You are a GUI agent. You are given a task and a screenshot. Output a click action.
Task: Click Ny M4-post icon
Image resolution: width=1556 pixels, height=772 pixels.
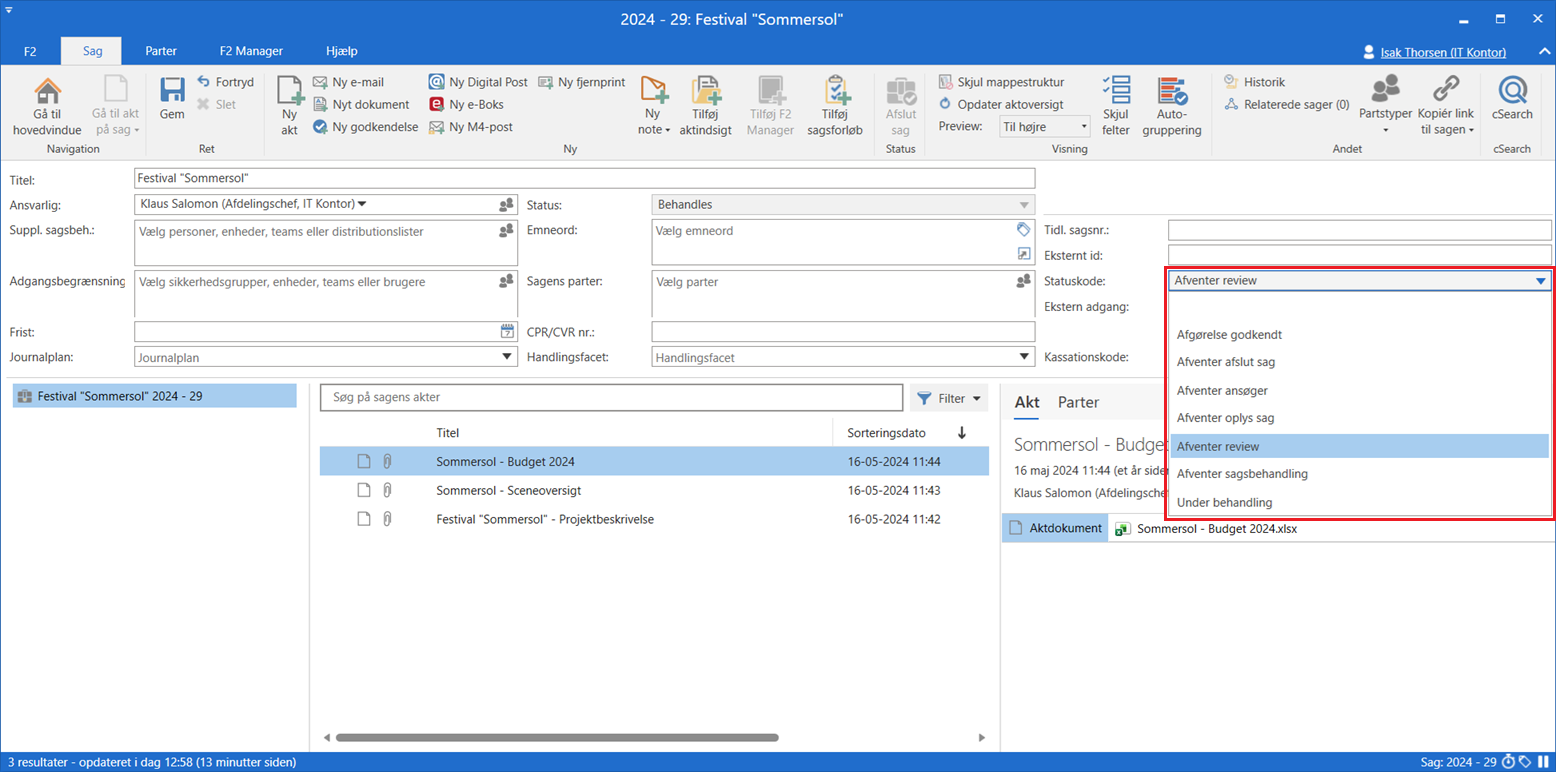[x=437, y=127]
